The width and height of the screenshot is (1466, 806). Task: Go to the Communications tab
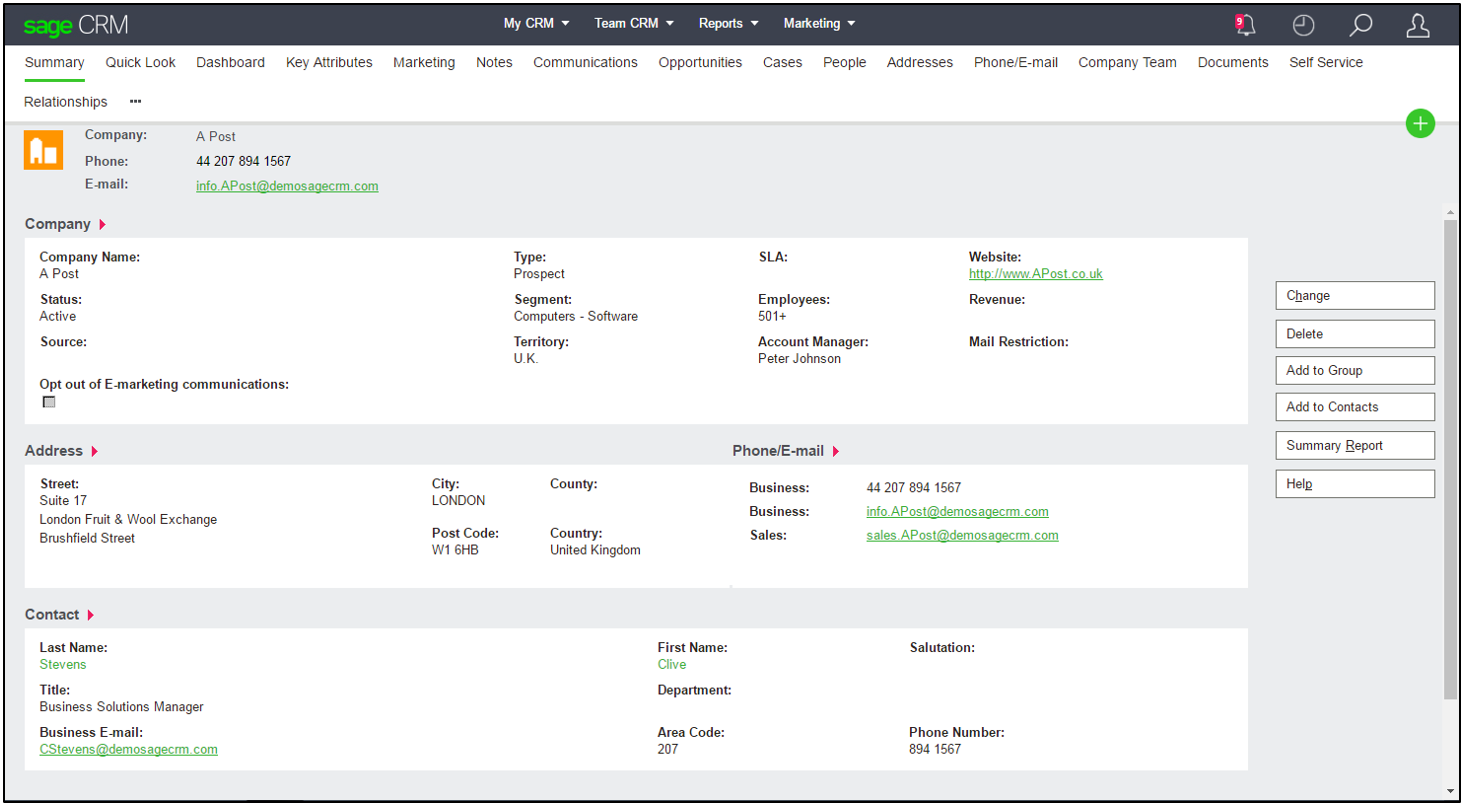585,62
